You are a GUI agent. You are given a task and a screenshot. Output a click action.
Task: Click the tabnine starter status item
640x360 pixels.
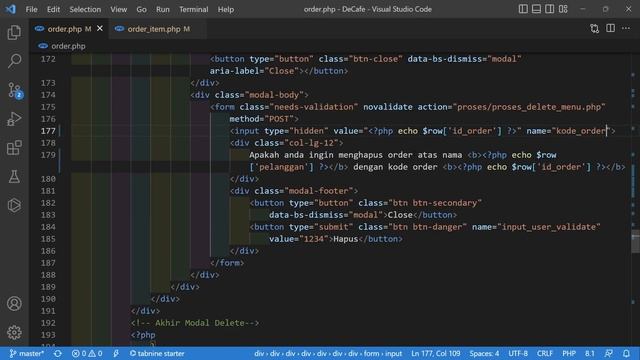coord(157,353)
